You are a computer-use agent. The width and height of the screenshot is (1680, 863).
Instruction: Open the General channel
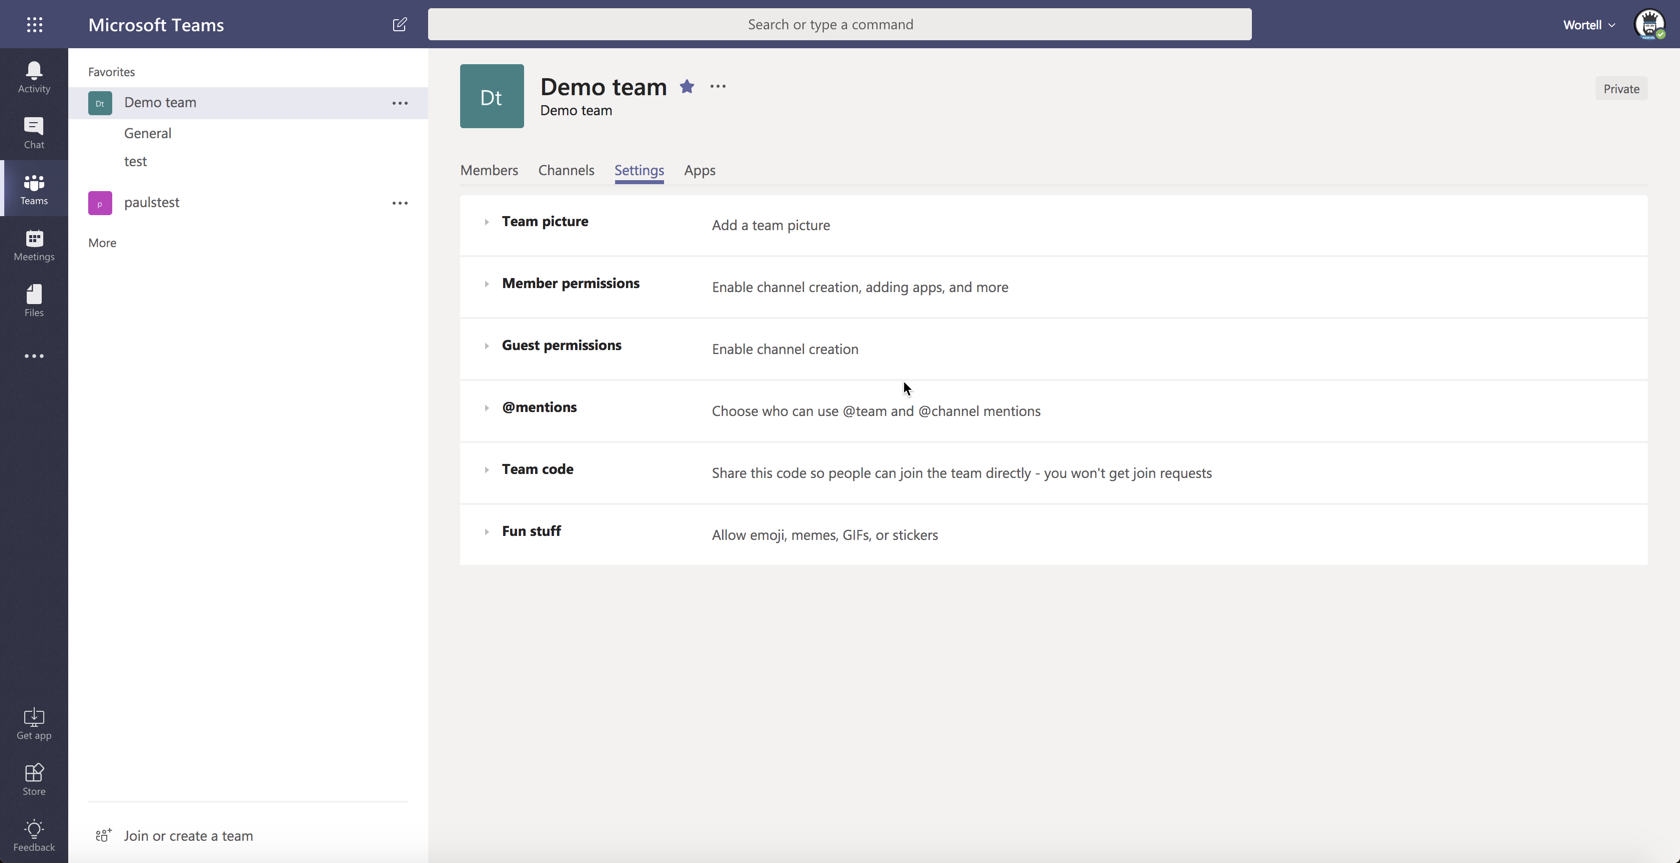148,133
